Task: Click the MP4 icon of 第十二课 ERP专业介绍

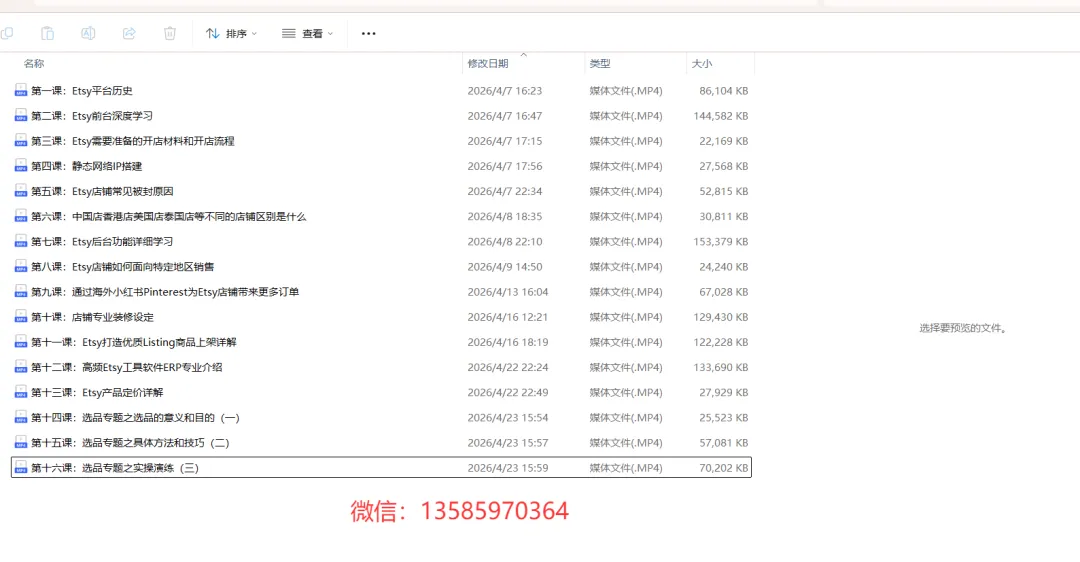Action: pos(21,367)
